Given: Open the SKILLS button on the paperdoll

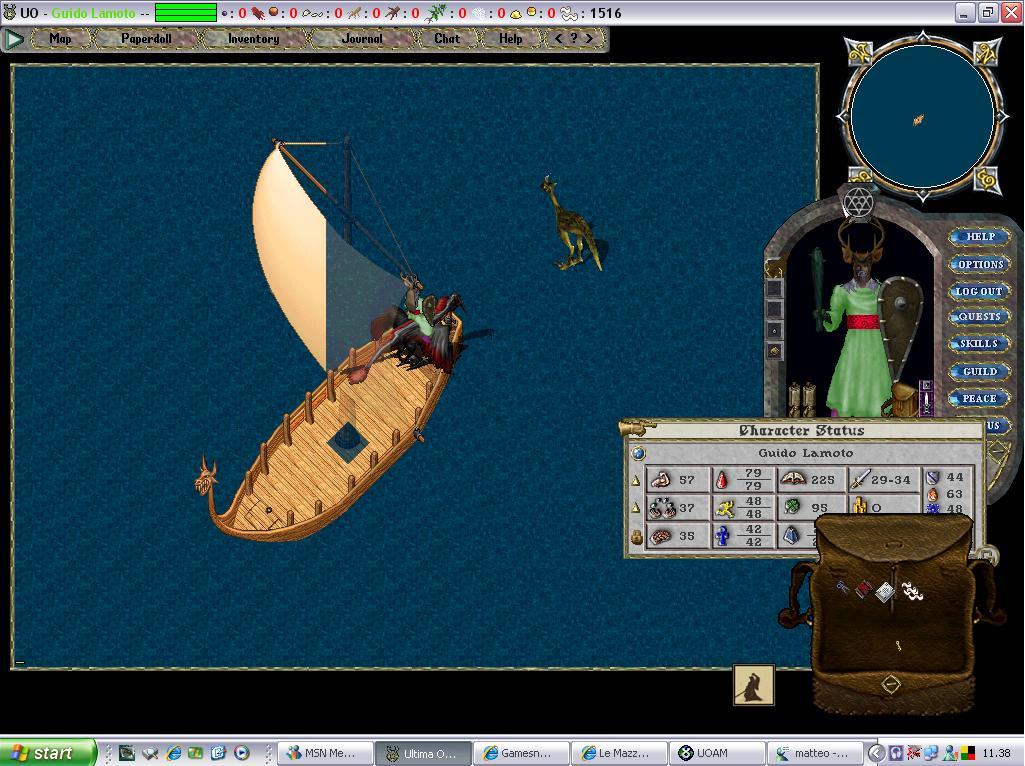Looking at the screenshot, I should [x=979, y=344].
